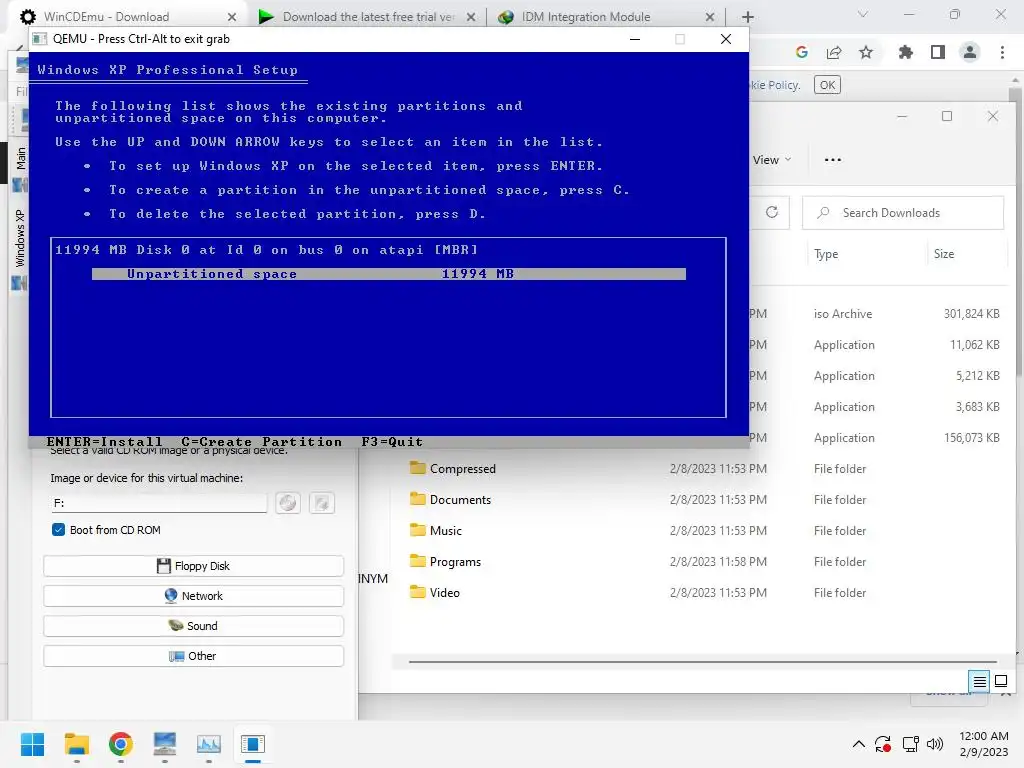Select the 11,062 KB Application row
Screen dimensions: 1024x768
tap(877, 345)
